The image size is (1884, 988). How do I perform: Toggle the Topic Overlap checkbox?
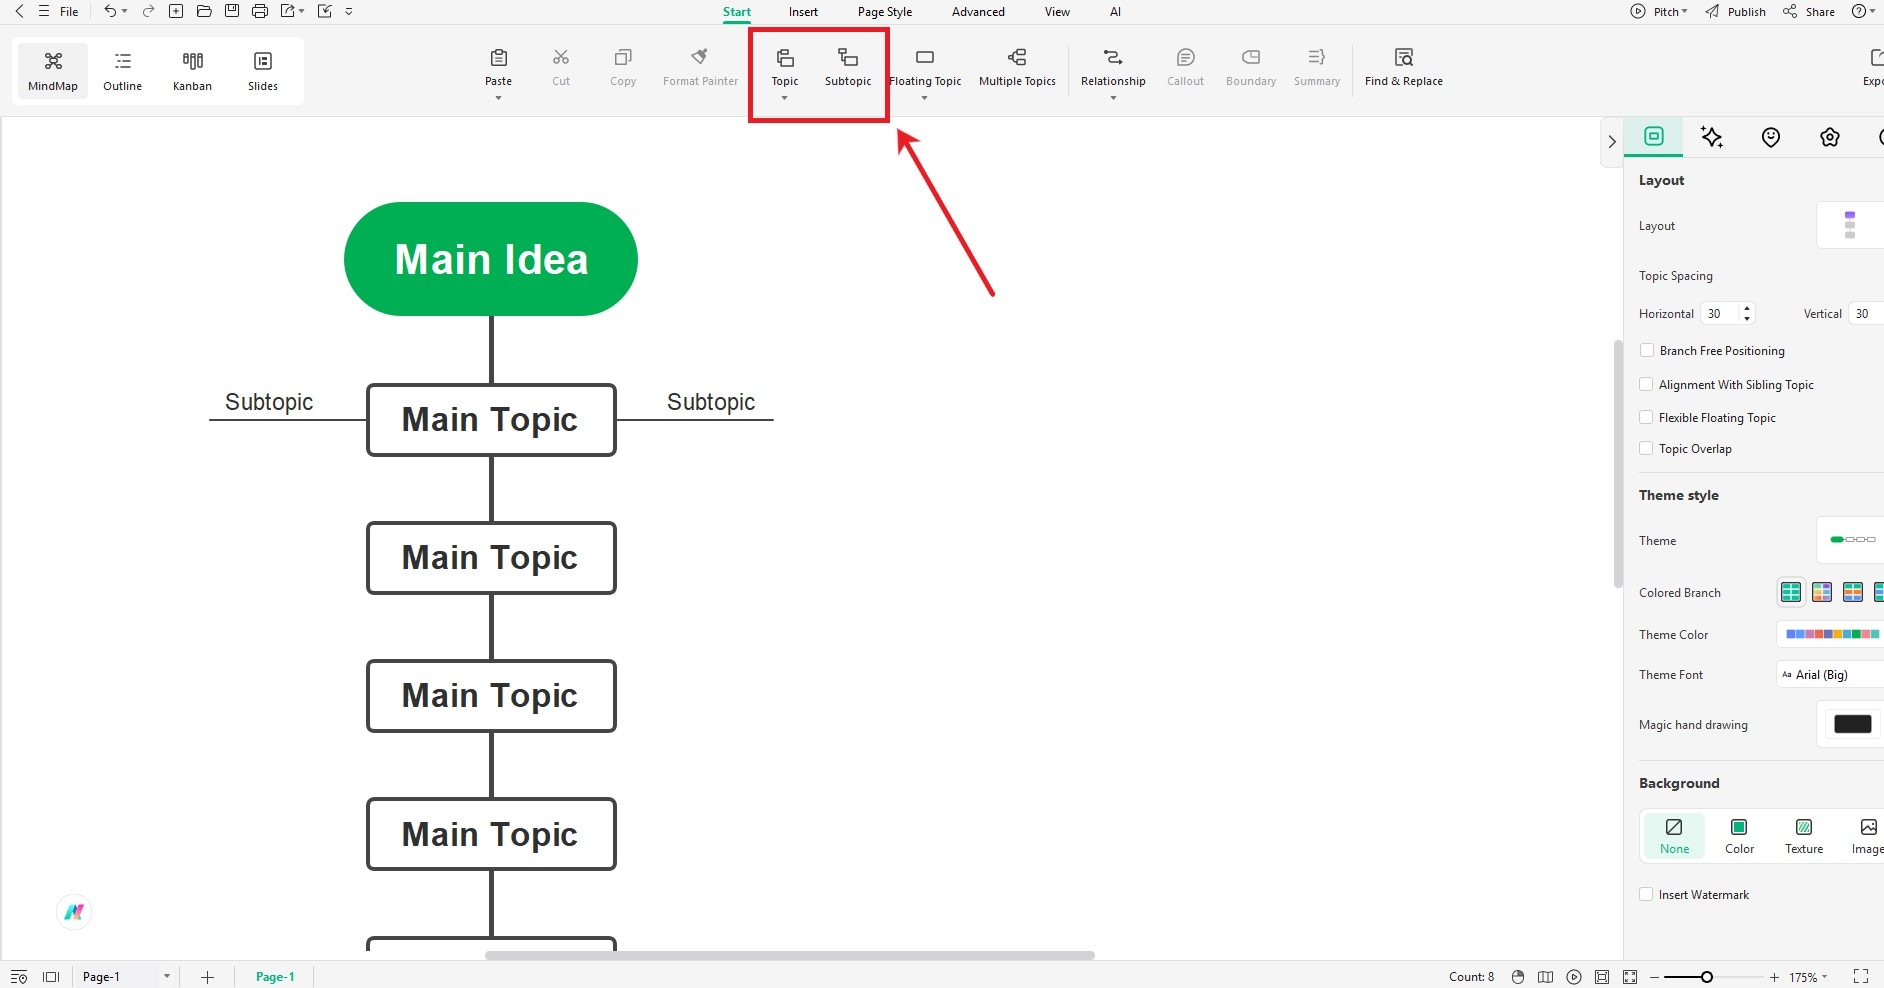1646,448
